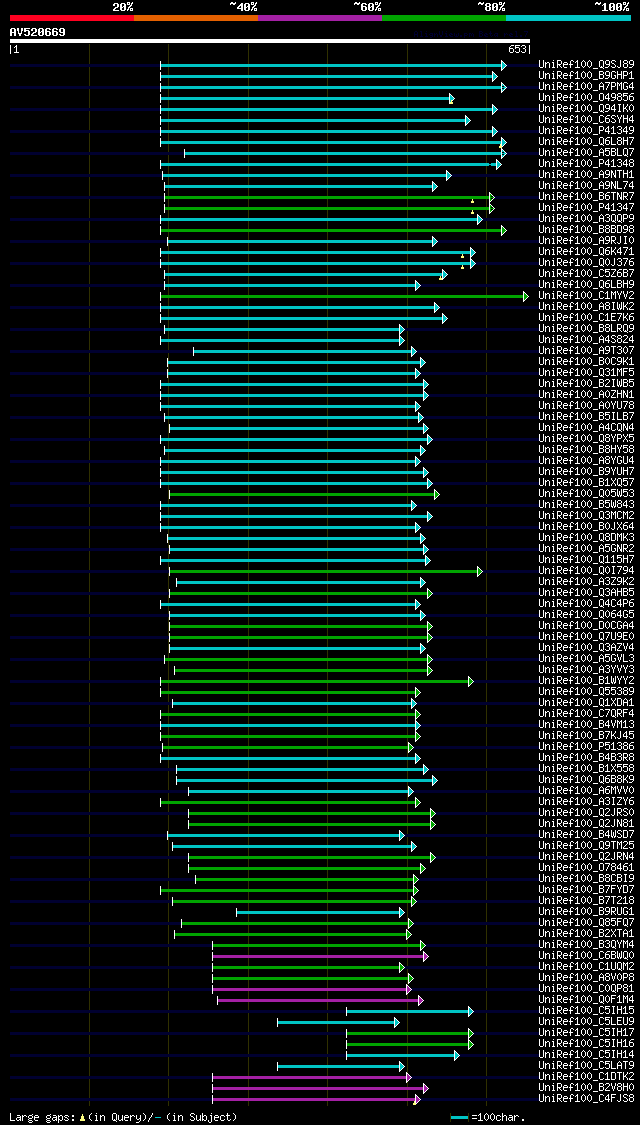Click the arrowhead ending the UniRef100_B1WYY2 bar

[x=471, y=681]
